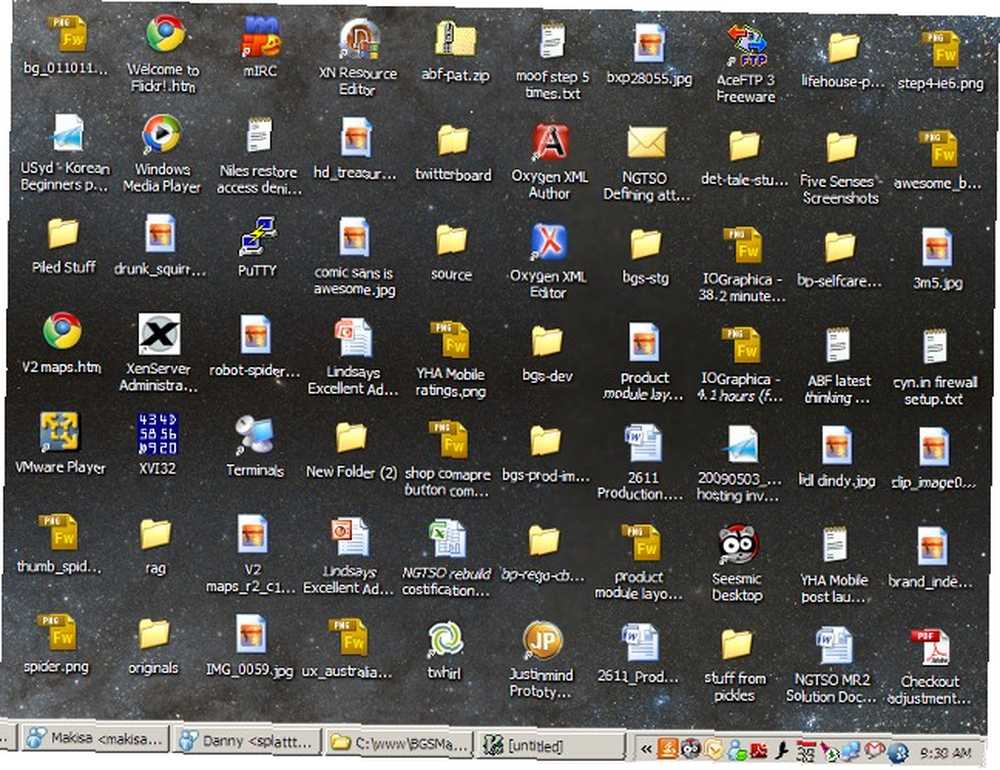Select the Checkout adjustment PDF file
Viewport: 1000px width, 770px height.
click(929, 648)
